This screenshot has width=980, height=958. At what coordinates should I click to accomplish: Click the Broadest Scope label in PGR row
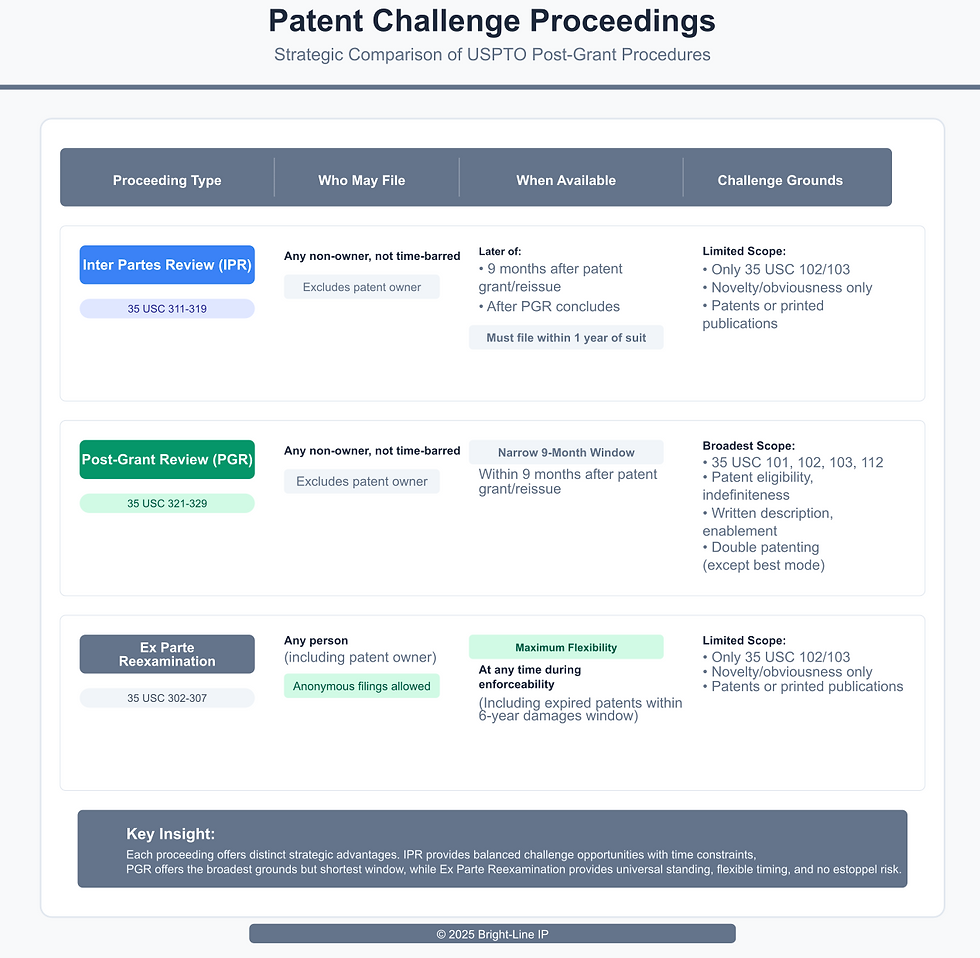748,446
